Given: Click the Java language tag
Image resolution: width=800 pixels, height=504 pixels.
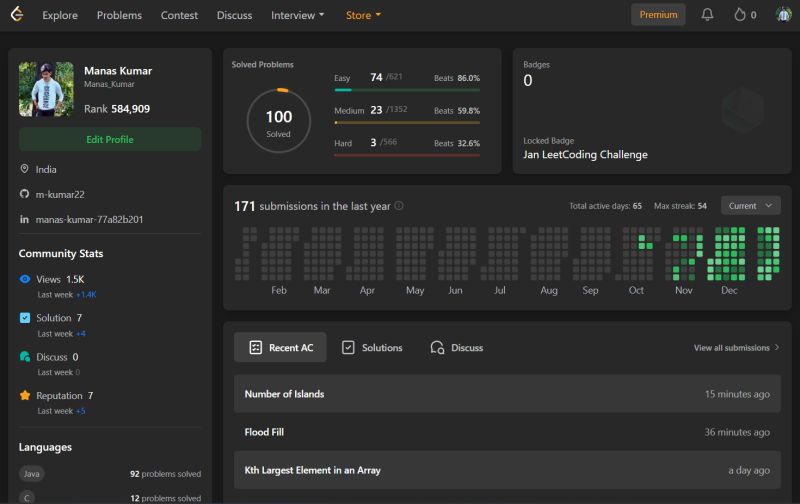Looking at the screenshot, I should 32,474.
